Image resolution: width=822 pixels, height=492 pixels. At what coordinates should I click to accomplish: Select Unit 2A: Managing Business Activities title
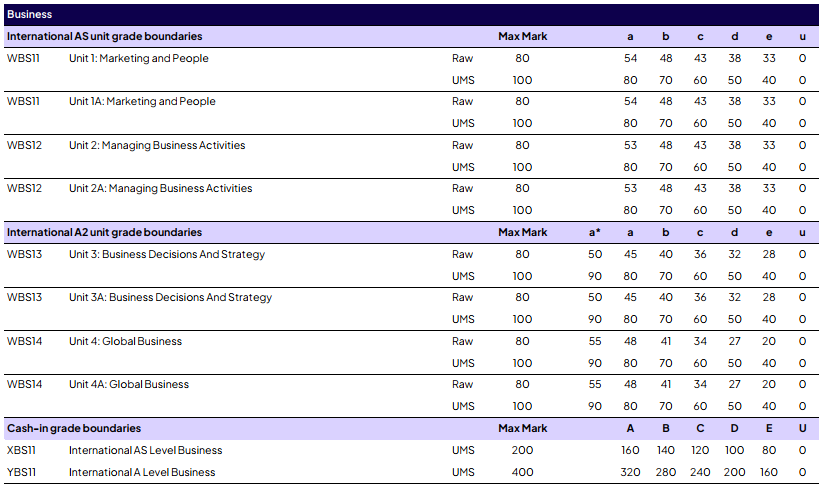click(160, 188)
